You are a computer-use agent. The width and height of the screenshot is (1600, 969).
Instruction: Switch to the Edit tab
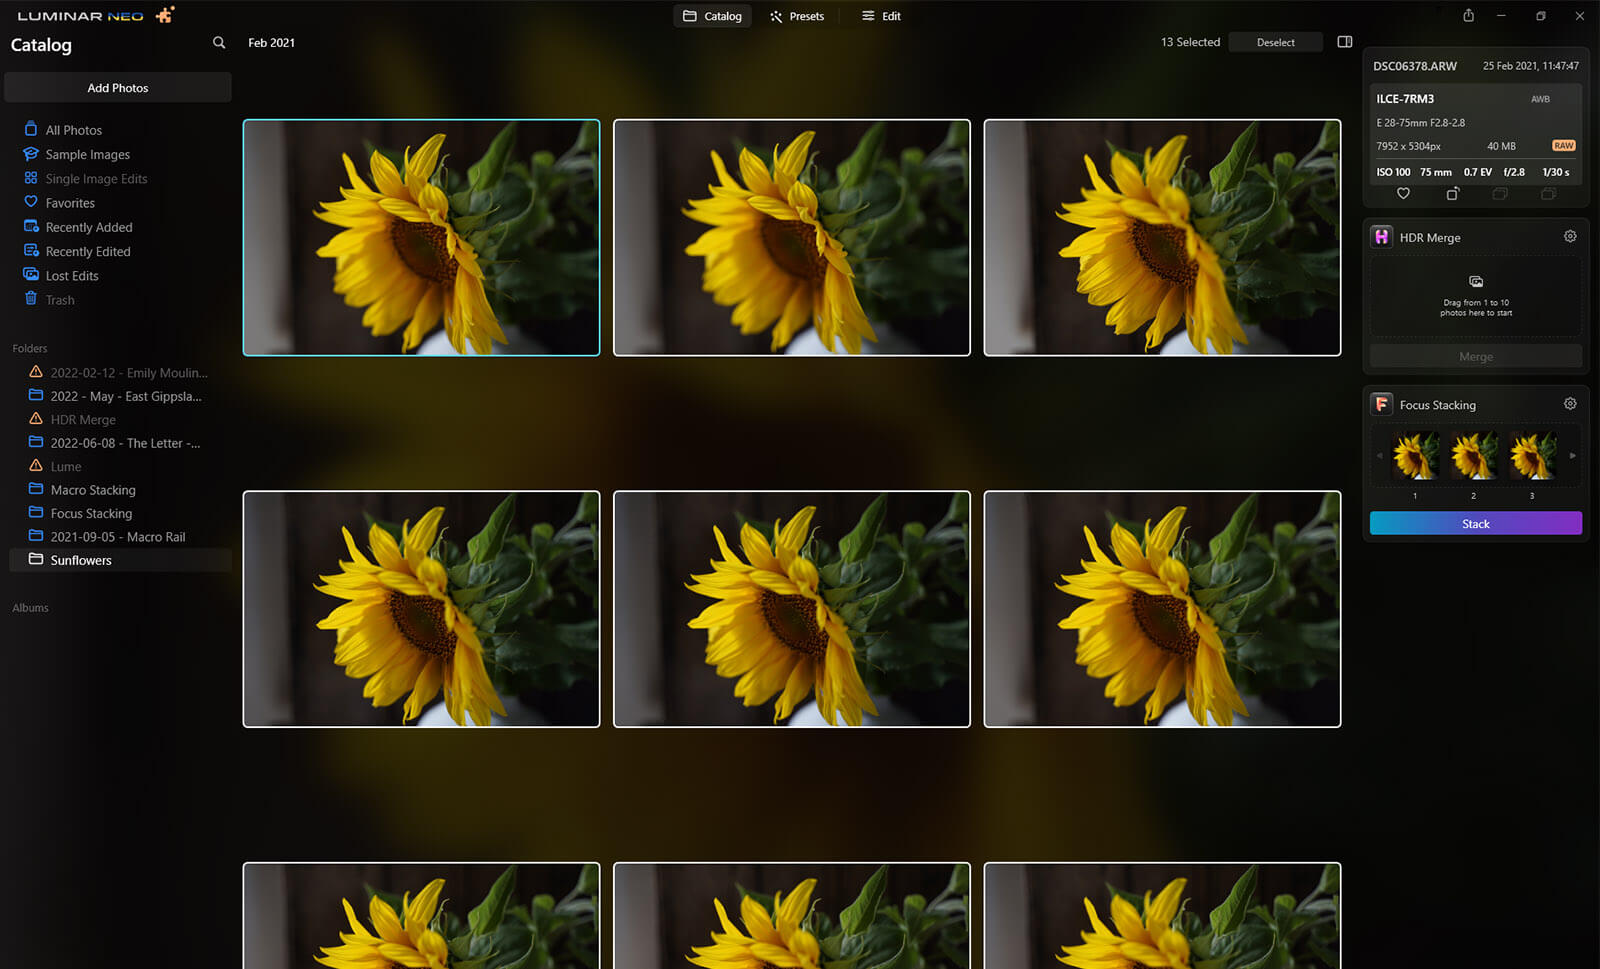881,16
